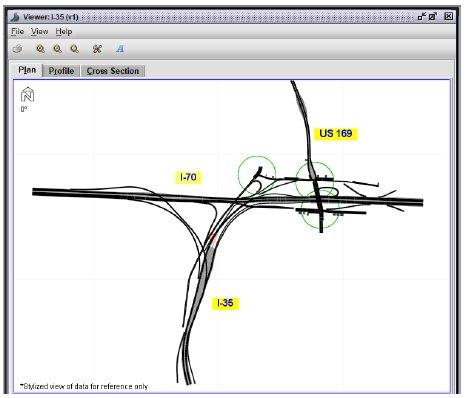Click the viewer application icon in title bar
Image resolution: width=465 pixels, height=398 pixels.
pos(15,17)
